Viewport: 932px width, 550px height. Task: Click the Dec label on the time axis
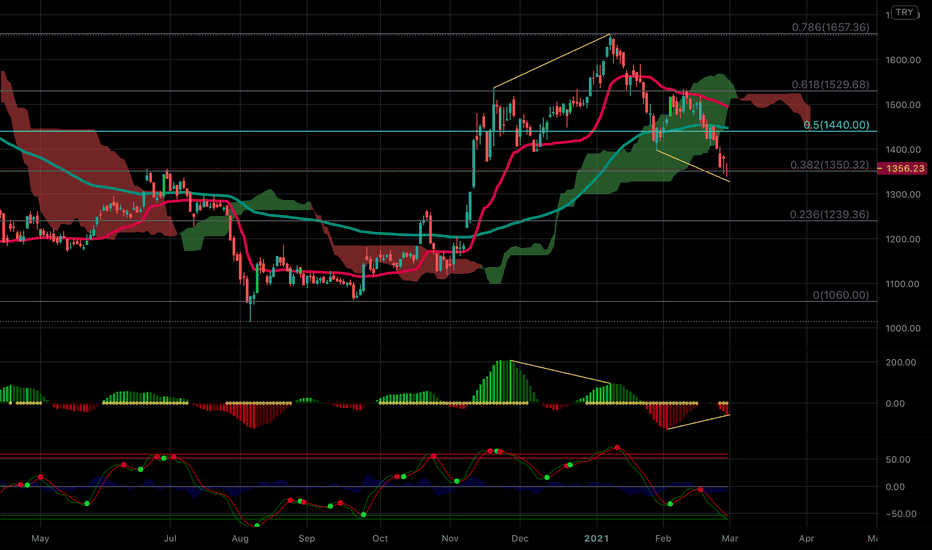tap(519, 539)
